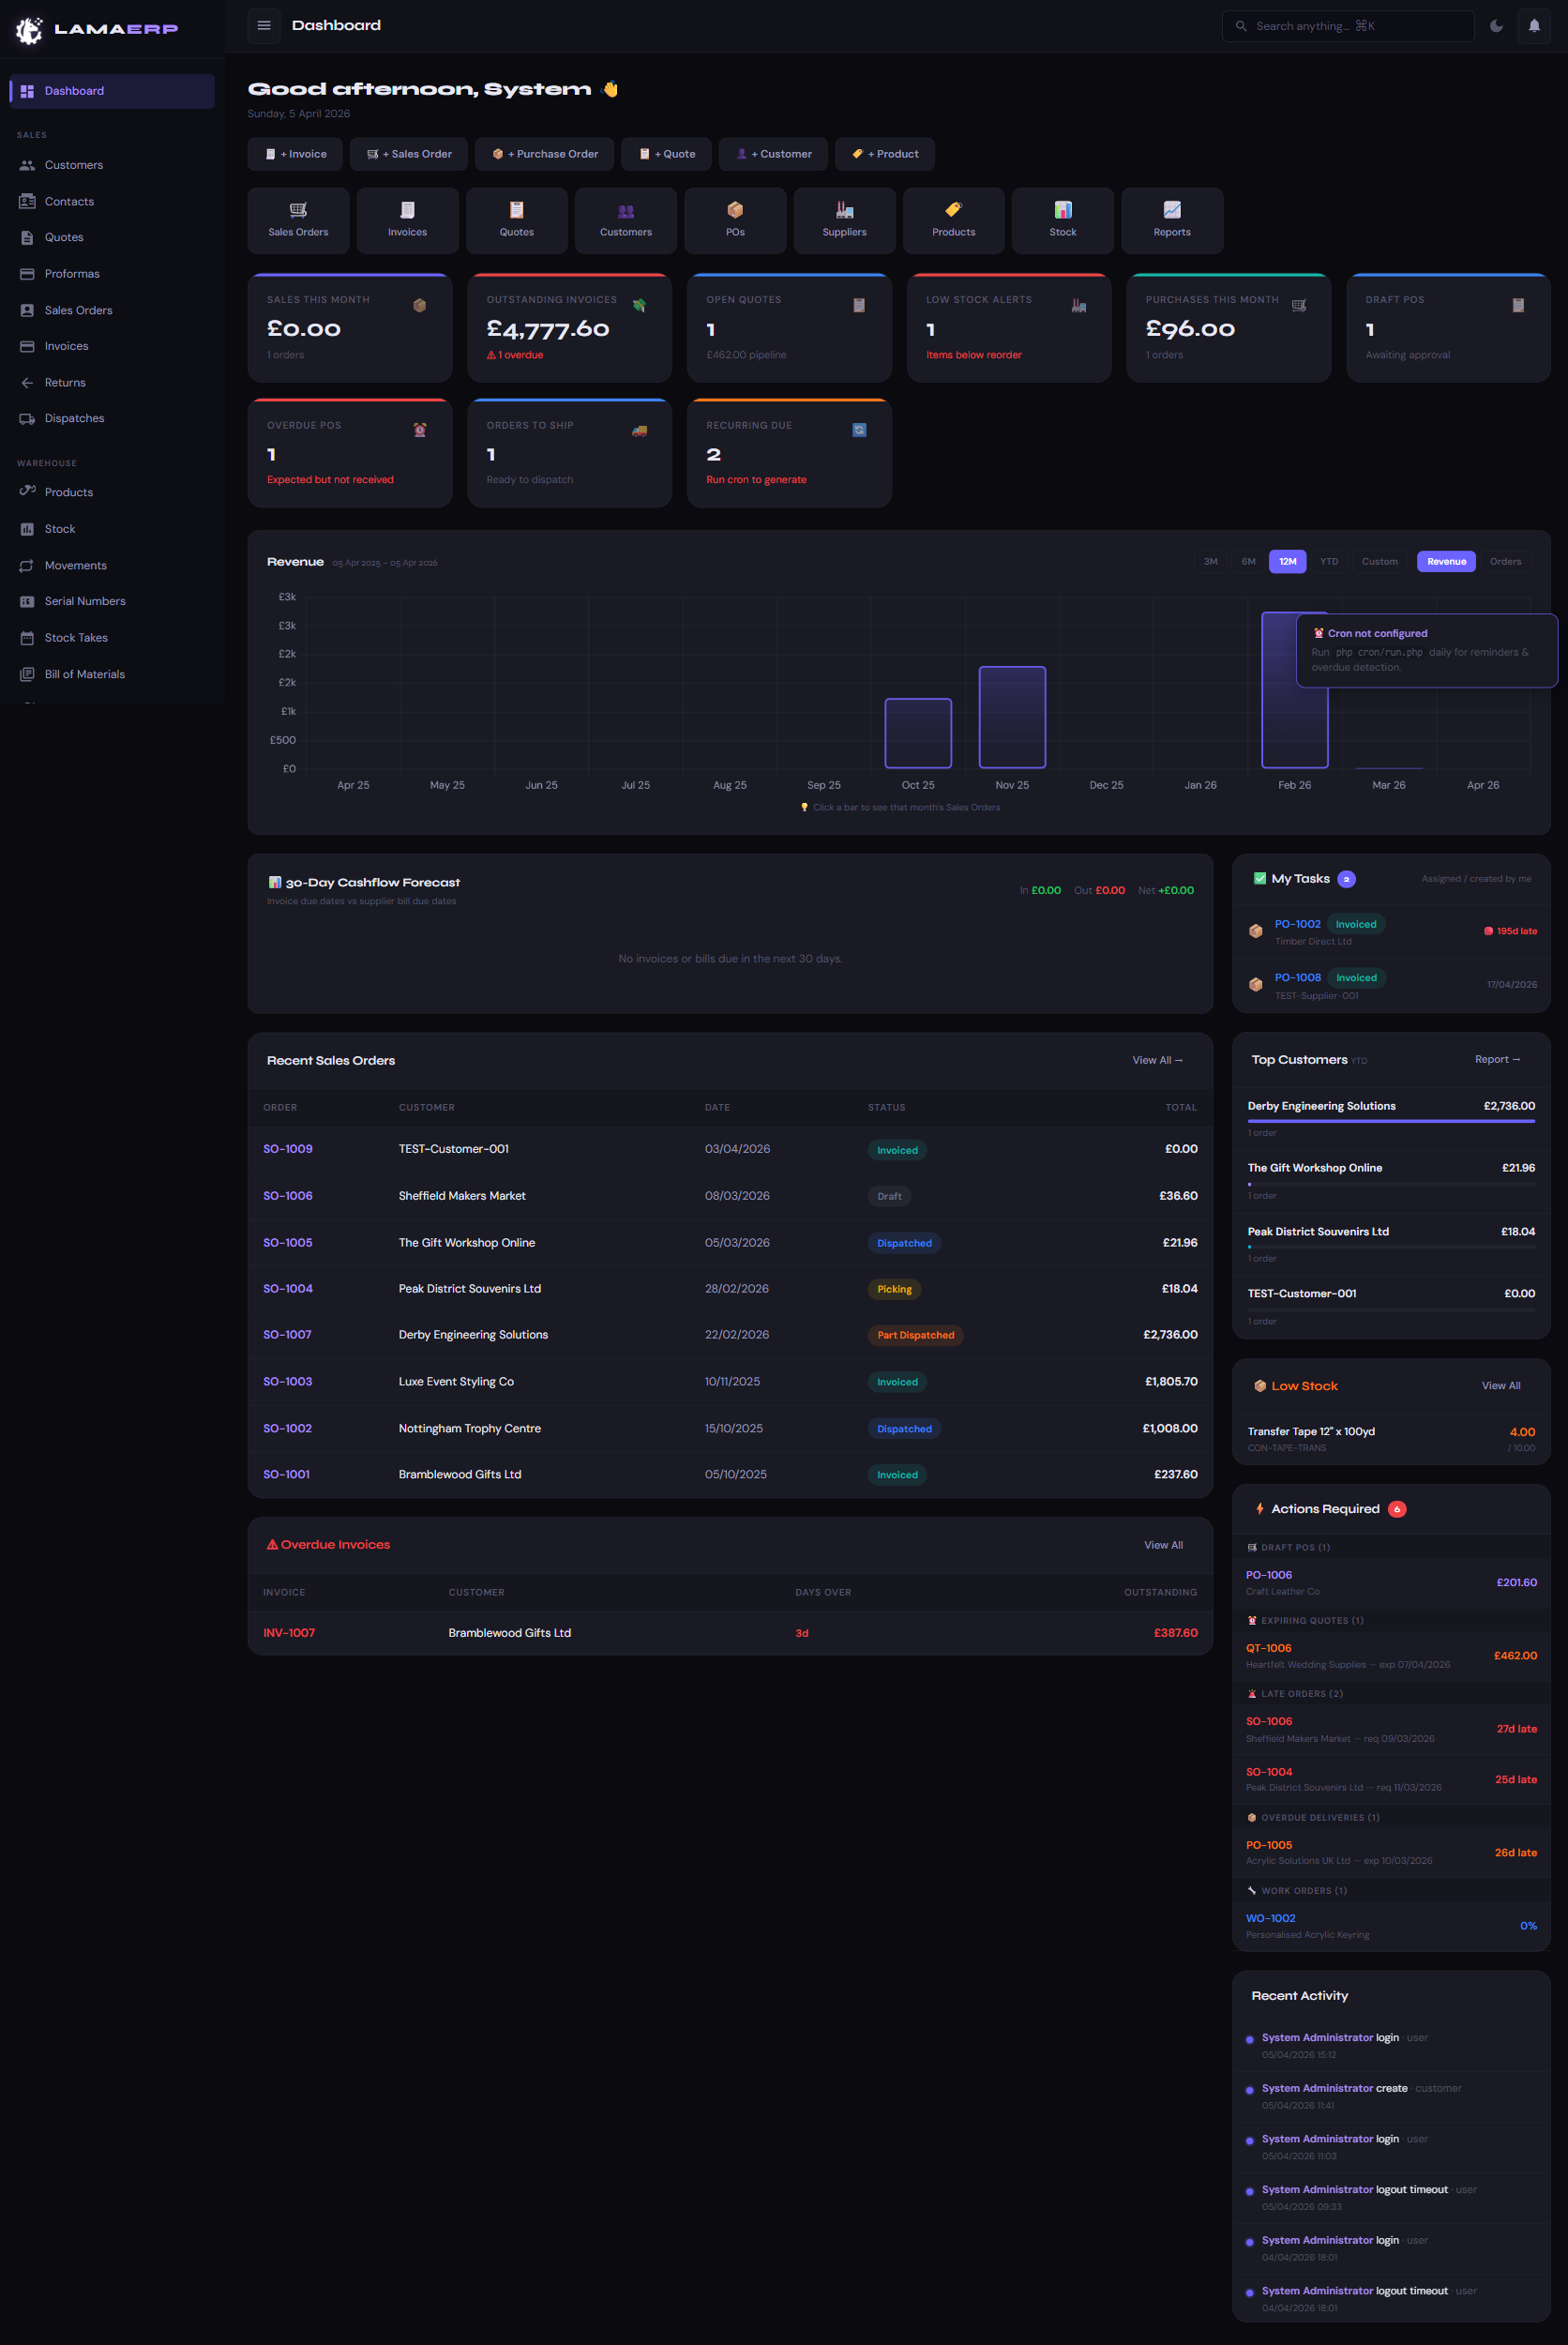Click the Feb 26 revenue bar
This screenshot has width=1568, height=2345.
(x=1294, y=728)
